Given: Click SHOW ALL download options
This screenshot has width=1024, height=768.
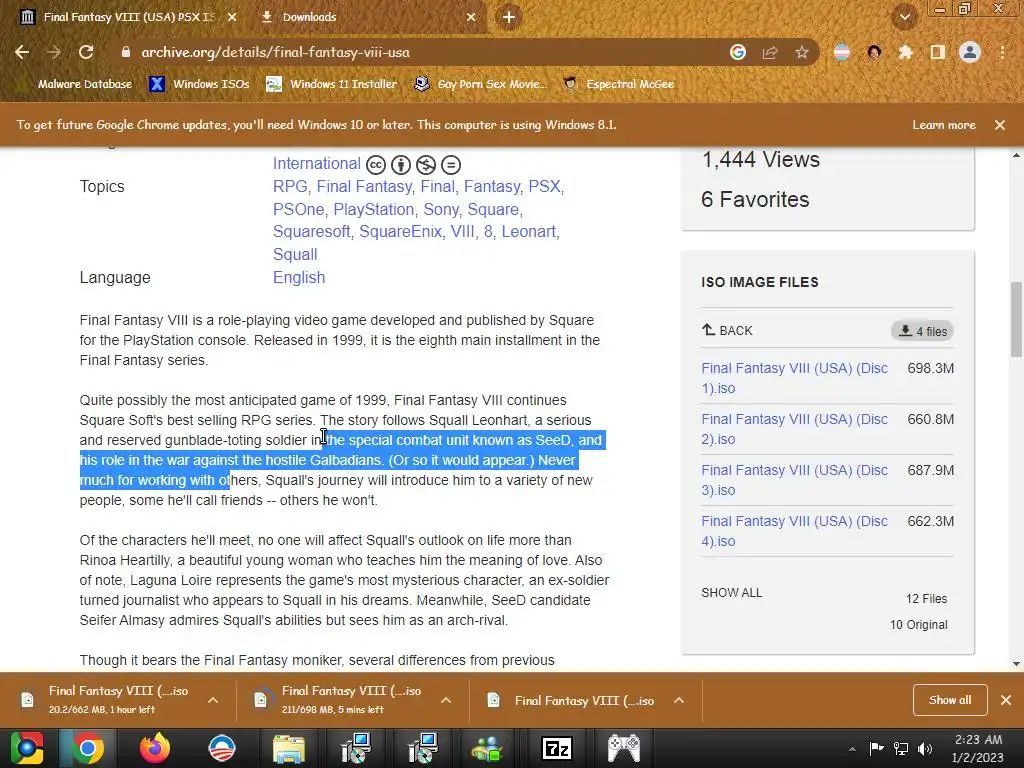Looking at the screenshot, I should point(731,593).
